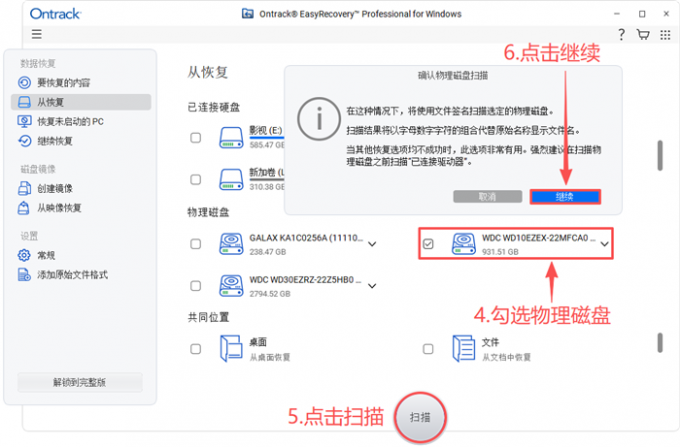This screenshot has height=447, width=680.
Task: Click the 2794.52 GB size text
Action: tap(270, 294)
